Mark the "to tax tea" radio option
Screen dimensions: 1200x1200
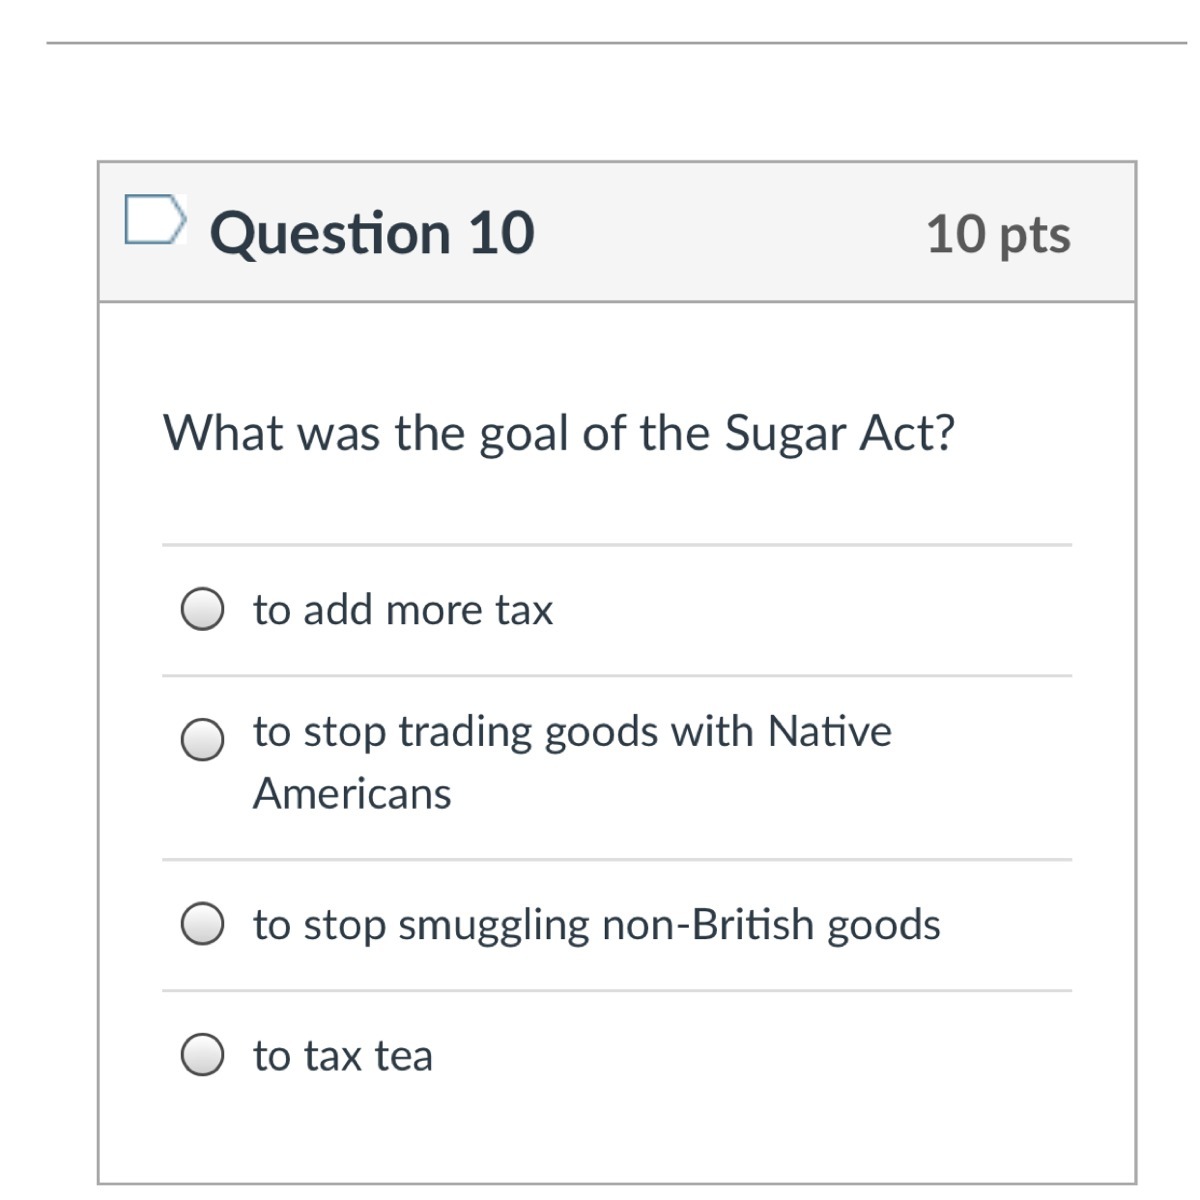pos(202,1055)
